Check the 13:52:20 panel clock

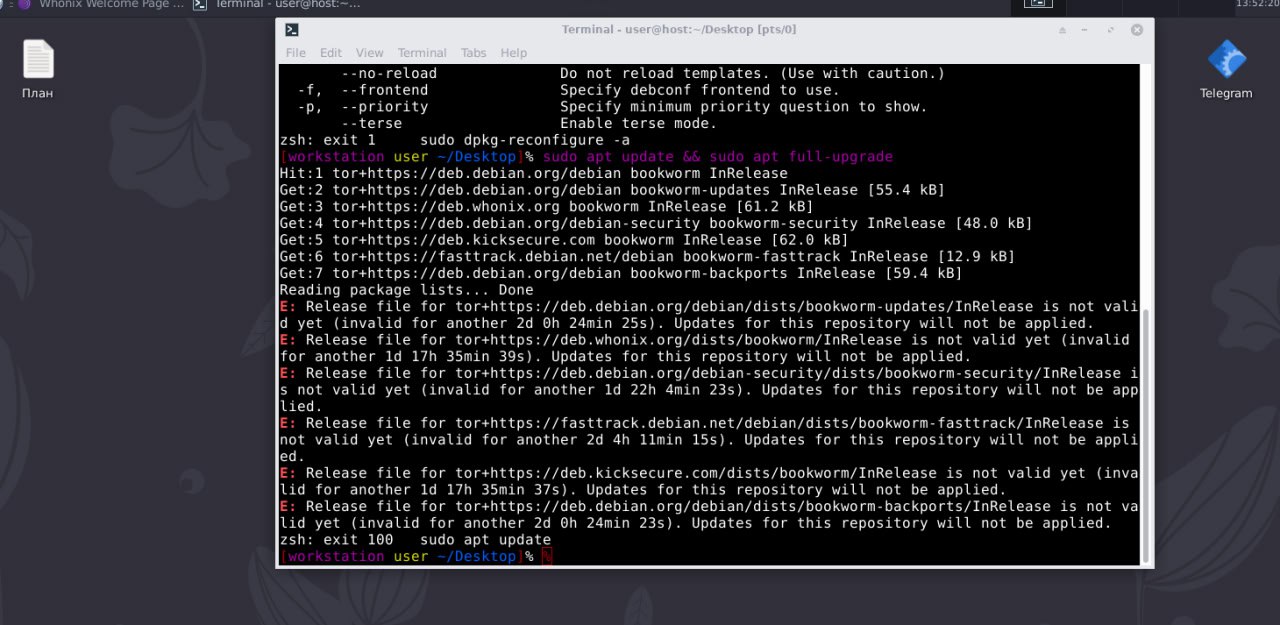tap(1258, 4)
